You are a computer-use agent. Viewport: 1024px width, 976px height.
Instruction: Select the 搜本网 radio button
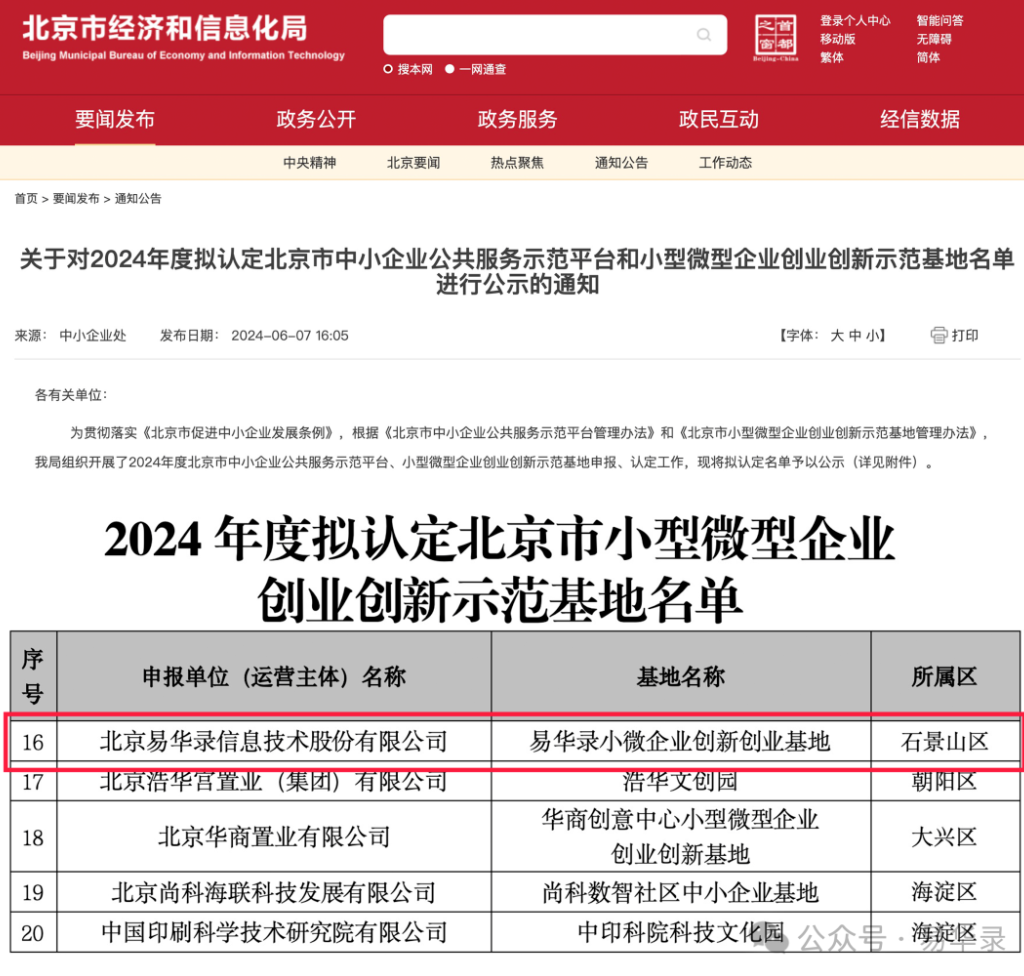click(x=388, y=69)
